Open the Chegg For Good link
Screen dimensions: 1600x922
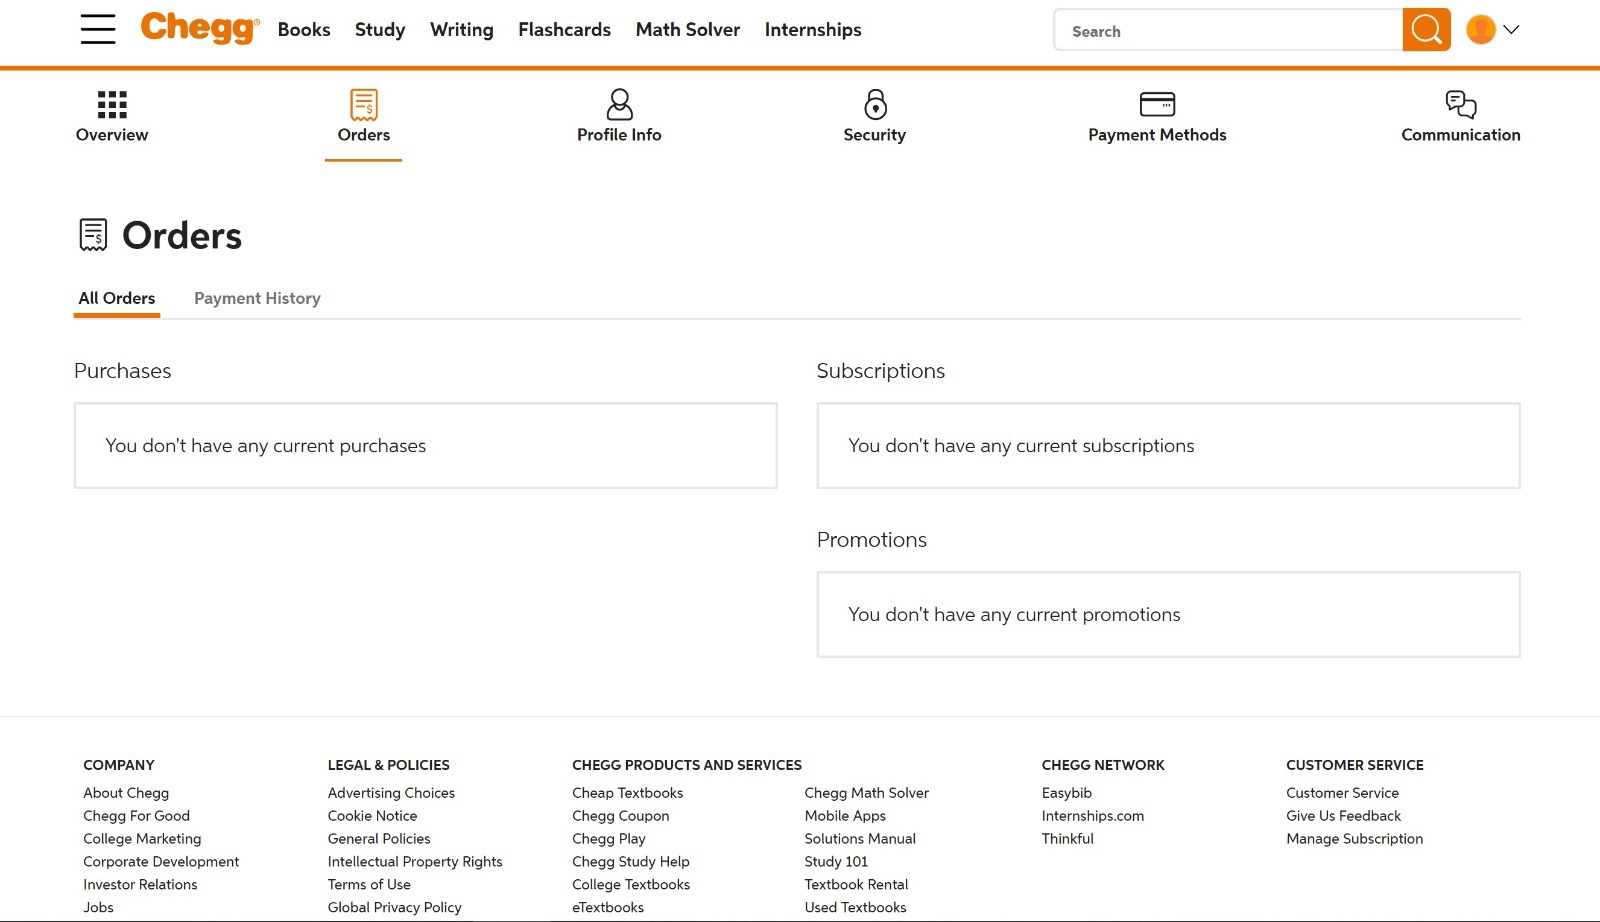coord(136,816)
